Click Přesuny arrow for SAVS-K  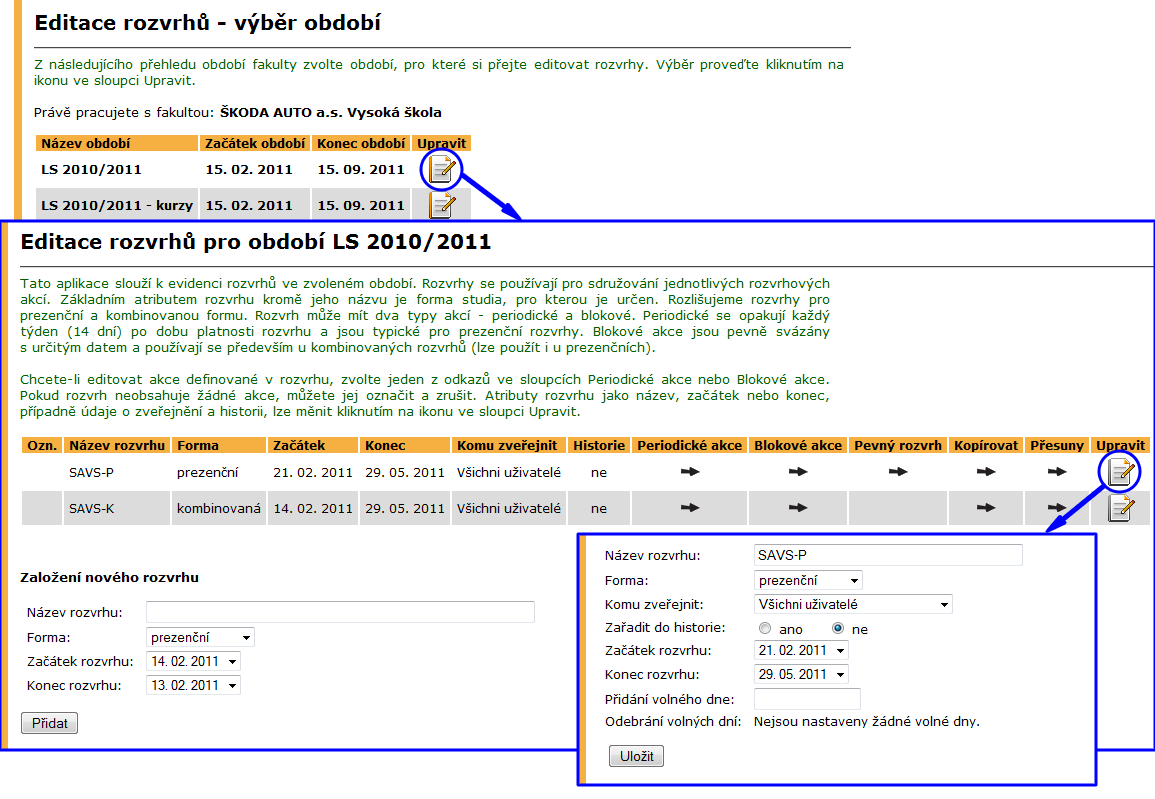pyautogui.click(x=1057, y=508)
